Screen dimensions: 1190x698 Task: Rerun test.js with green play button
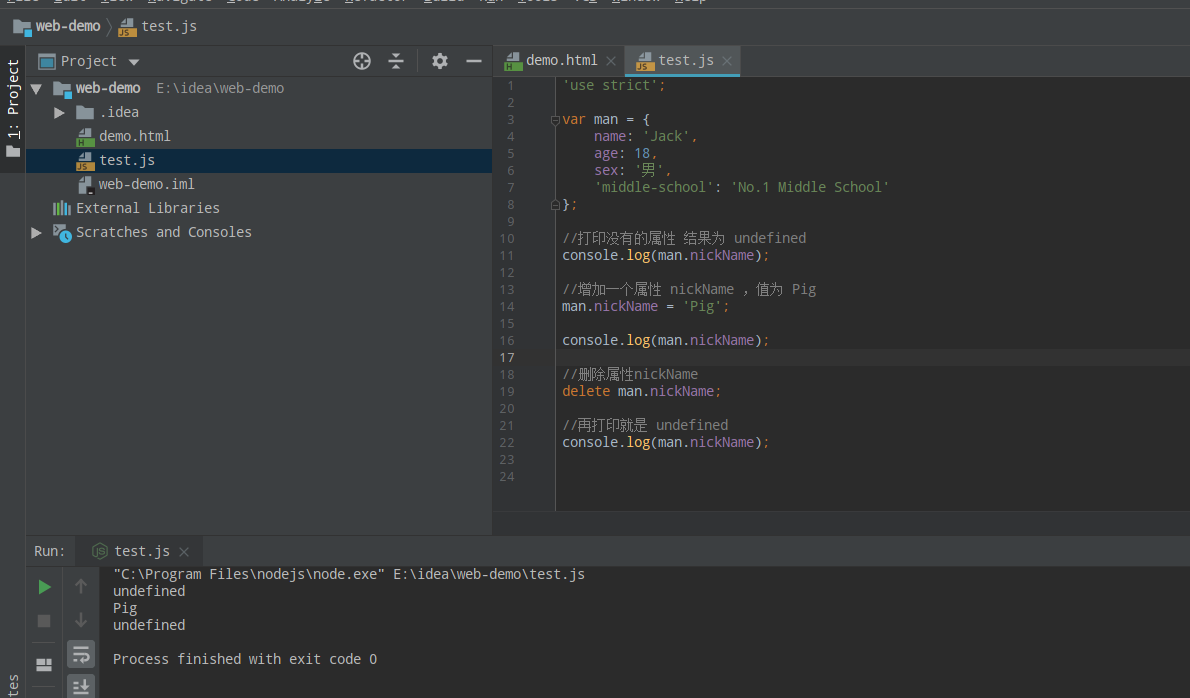(44, 586)
